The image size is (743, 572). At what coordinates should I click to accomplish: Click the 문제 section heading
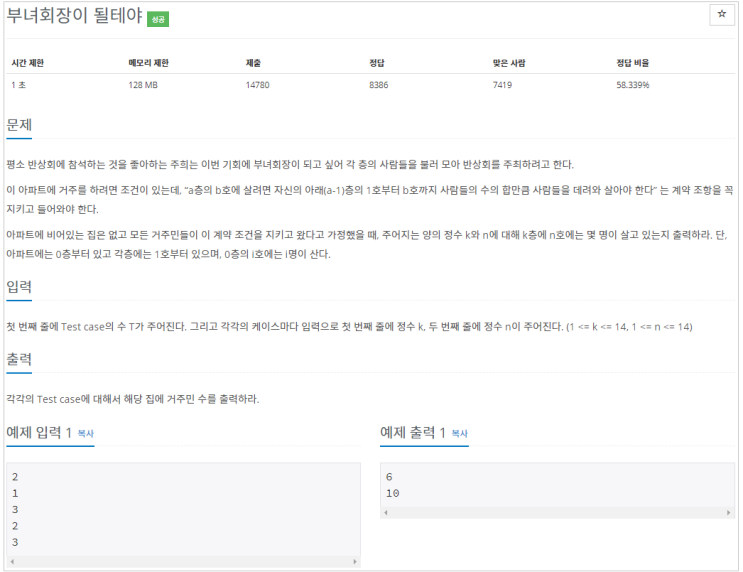click(19, 125)
